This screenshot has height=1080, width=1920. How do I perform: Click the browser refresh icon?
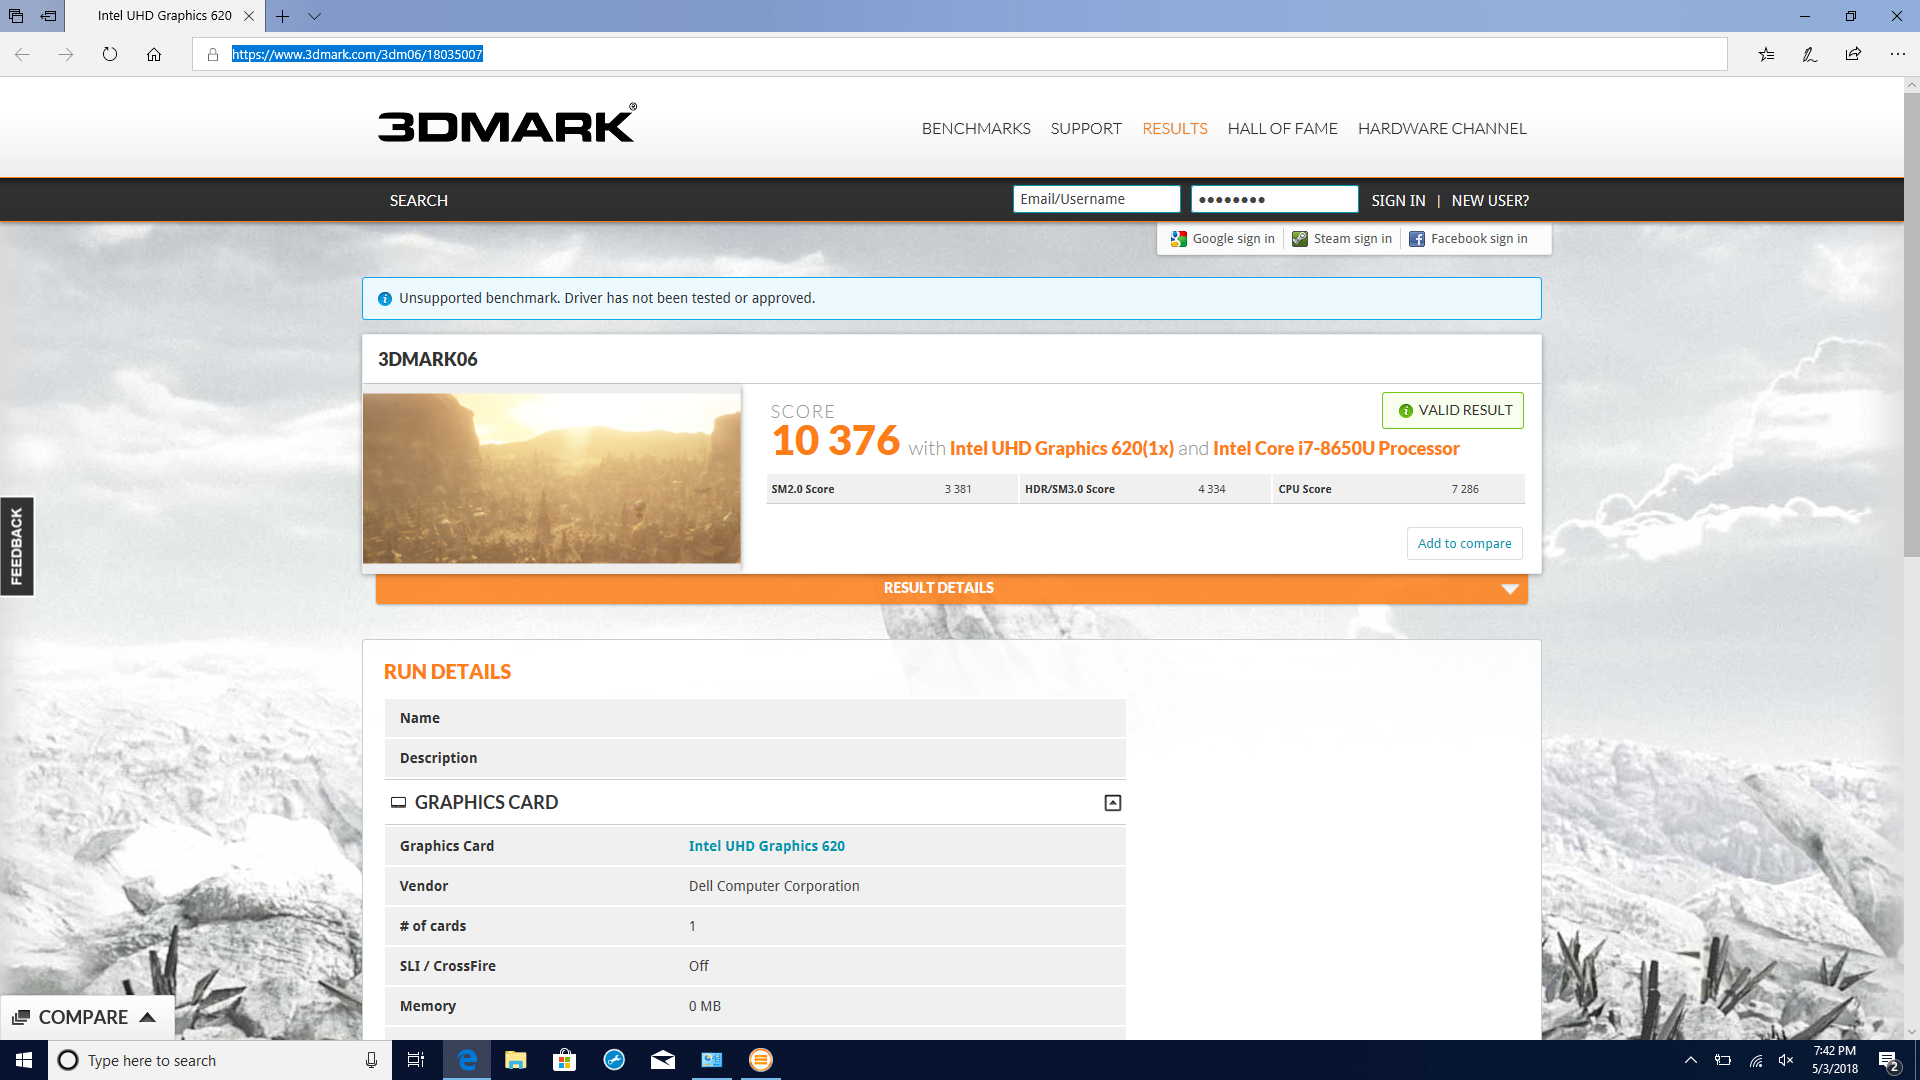(110, 54)
